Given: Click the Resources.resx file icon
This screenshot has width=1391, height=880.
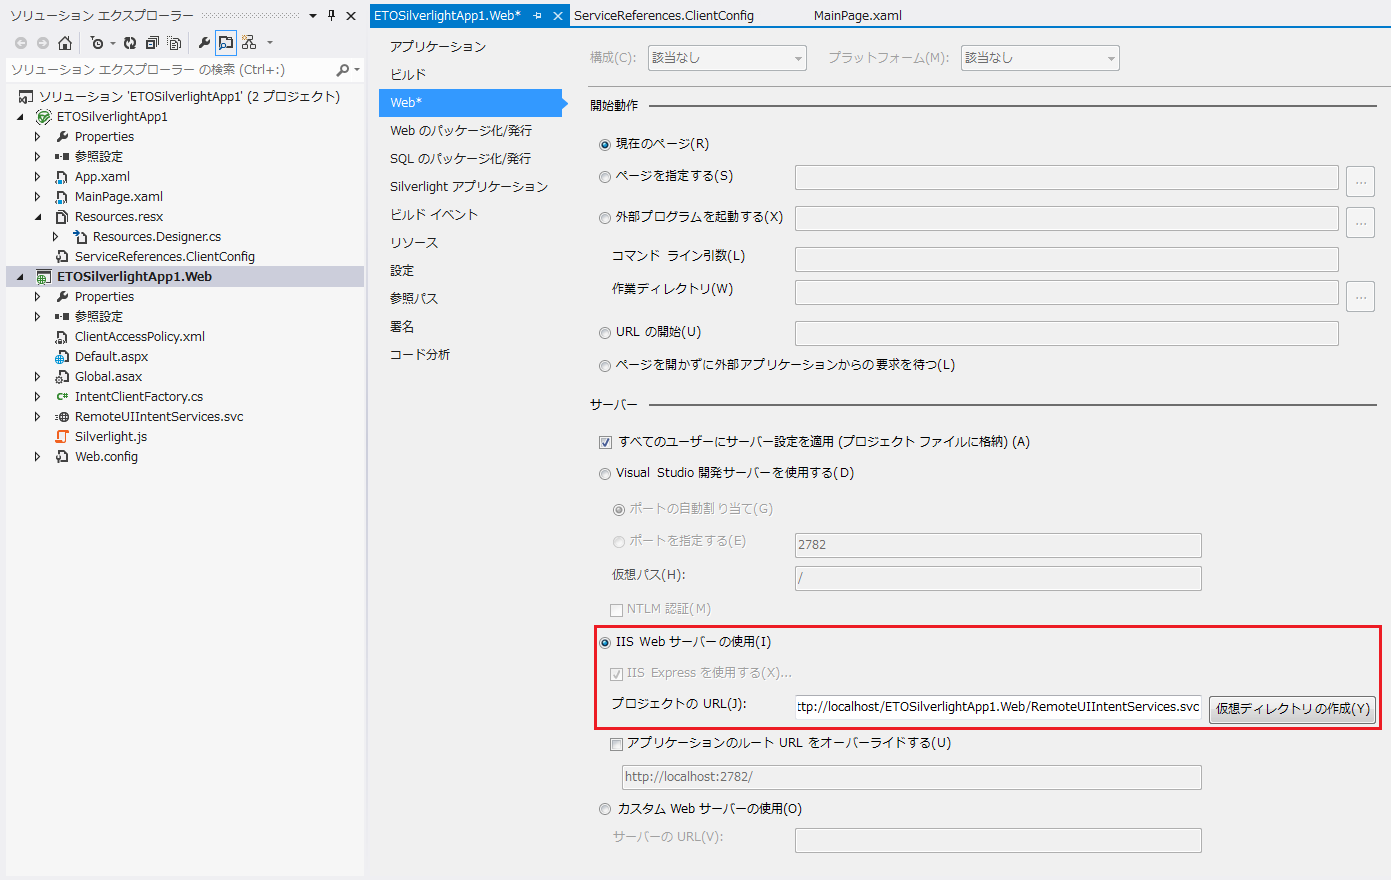Looking at the screenshot, I should (x=62, y=217).
